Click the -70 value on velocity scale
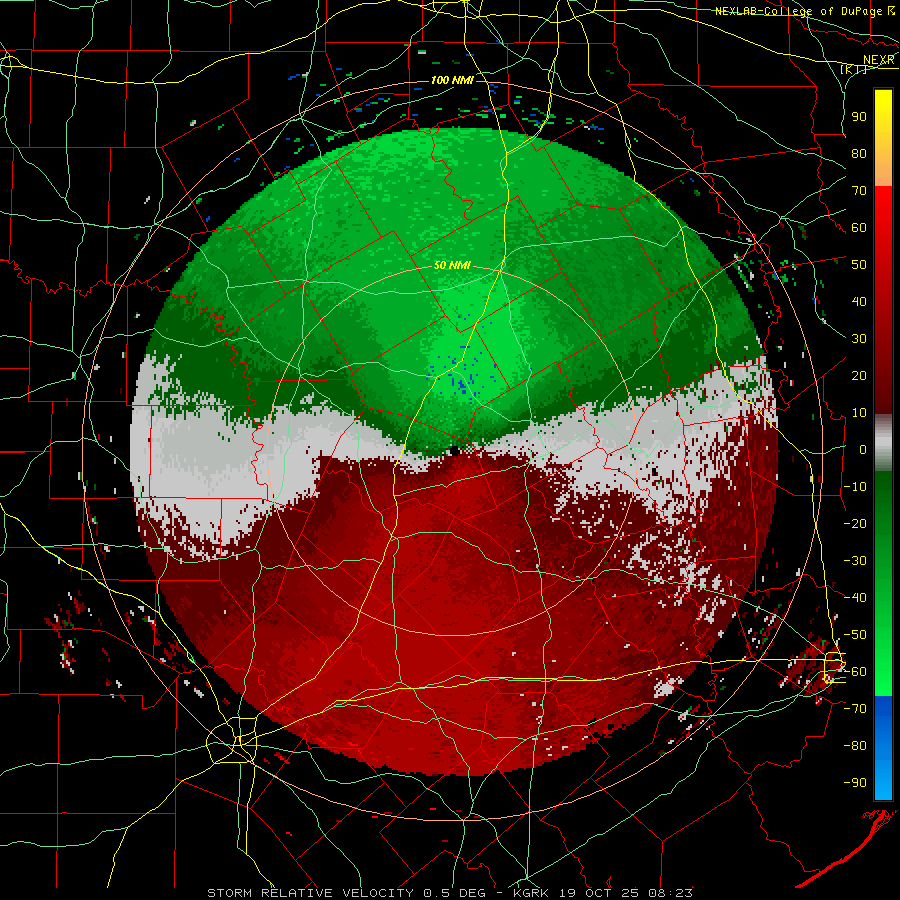 855,709
